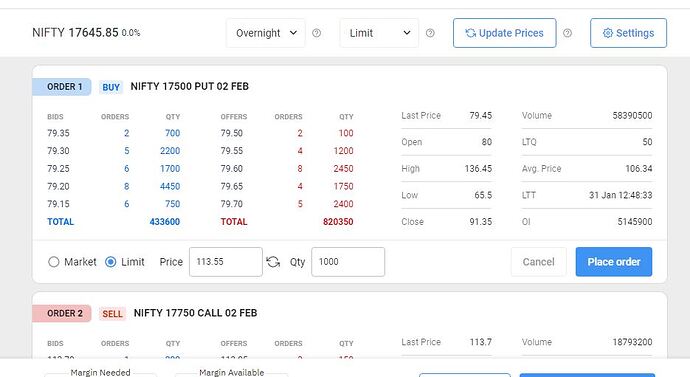Click Volume value 58390500
The image size is (690, 377).
point(632,115)
